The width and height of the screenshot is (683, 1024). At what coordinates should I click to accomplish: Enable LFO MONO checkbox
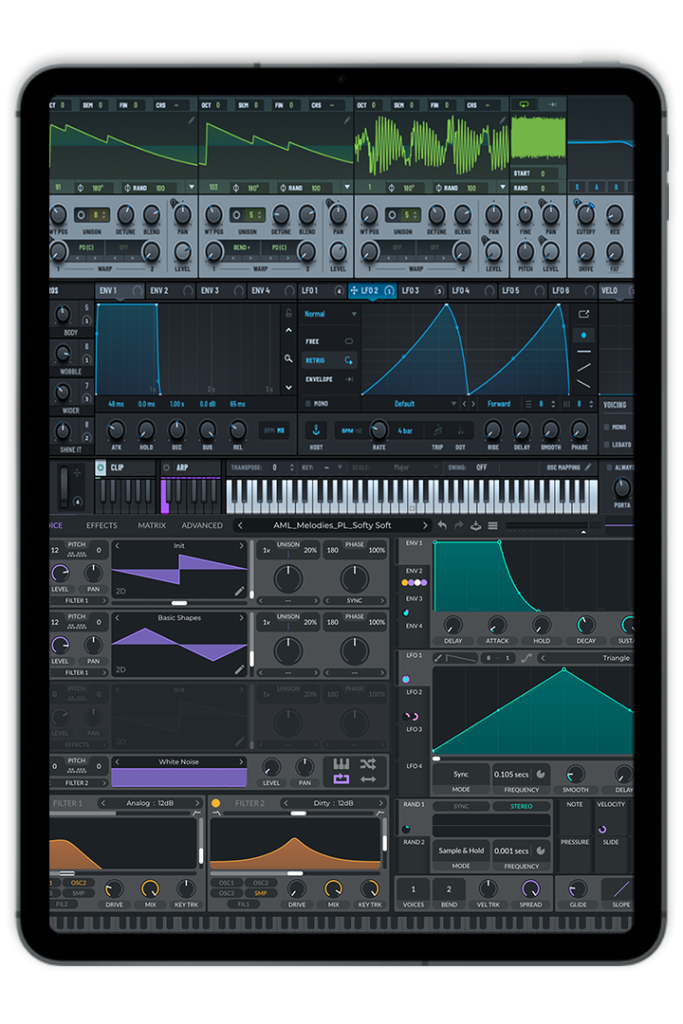pyautogui.click(x=308, y=404)
